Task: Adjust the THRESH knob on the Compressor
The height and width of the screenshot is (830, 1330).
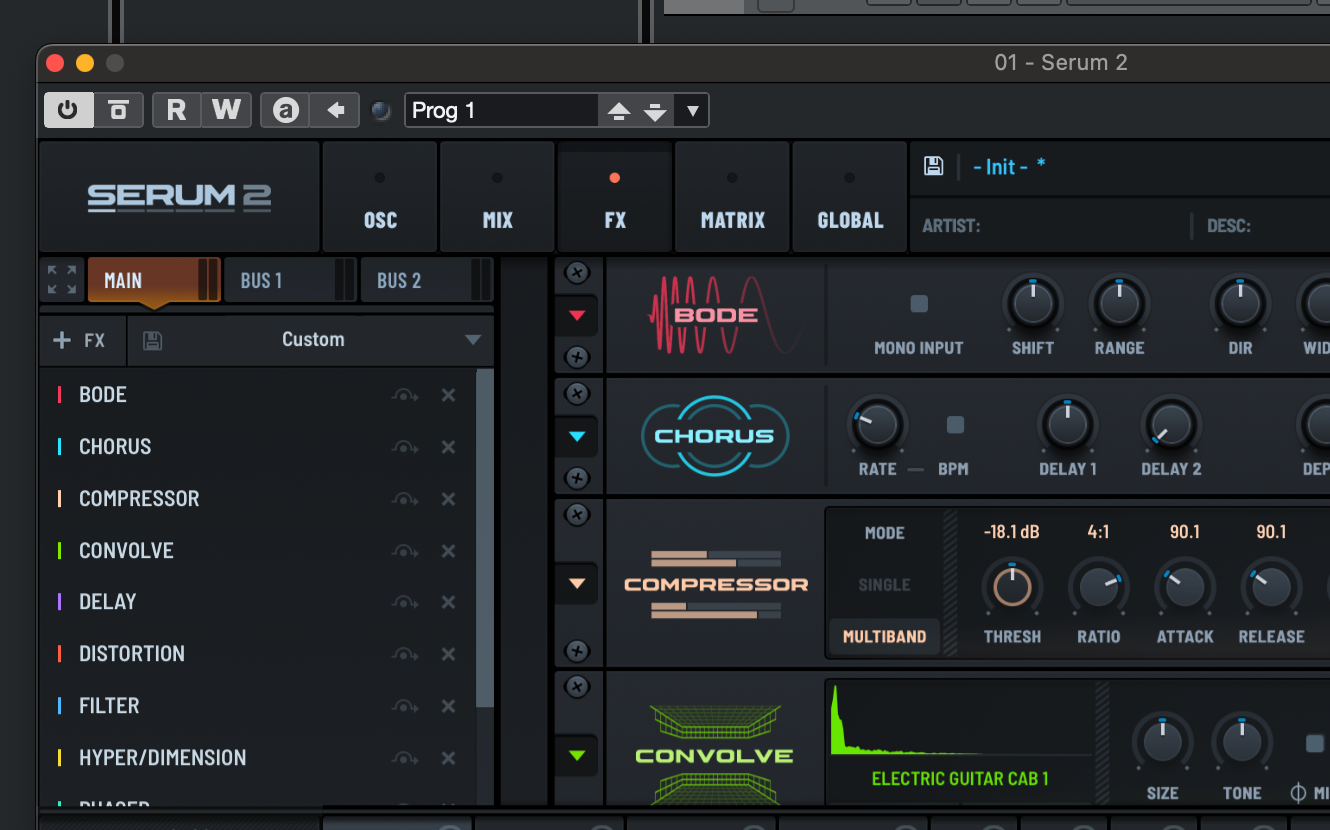Action: 1012,587
